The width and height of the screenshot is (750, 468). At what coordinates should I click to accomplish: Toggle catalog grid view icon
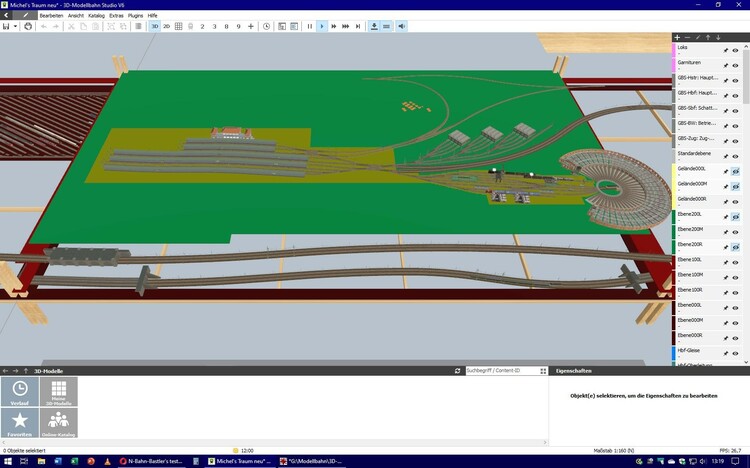click(x=543, y=371)
